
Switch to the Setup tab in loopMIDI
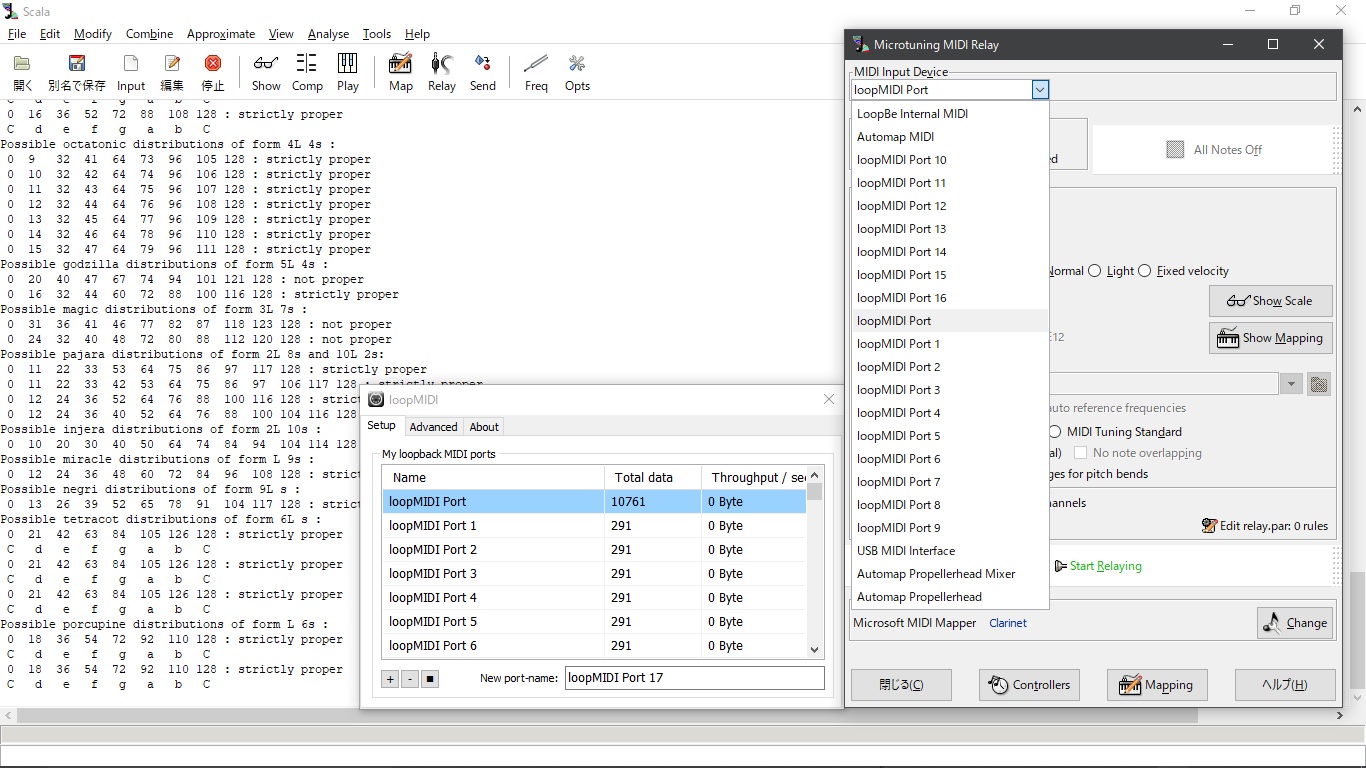click(x=382, y=425)
